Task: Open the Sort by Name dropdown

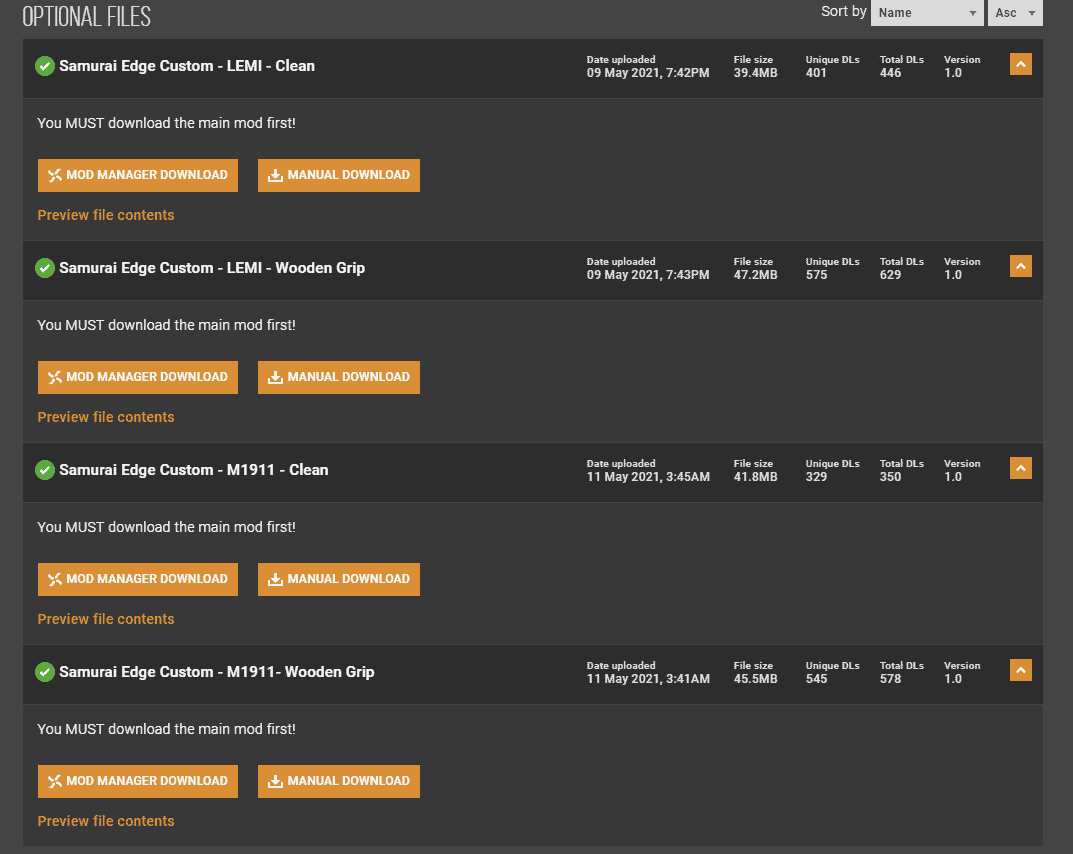Action: click(x=927, y=12)
